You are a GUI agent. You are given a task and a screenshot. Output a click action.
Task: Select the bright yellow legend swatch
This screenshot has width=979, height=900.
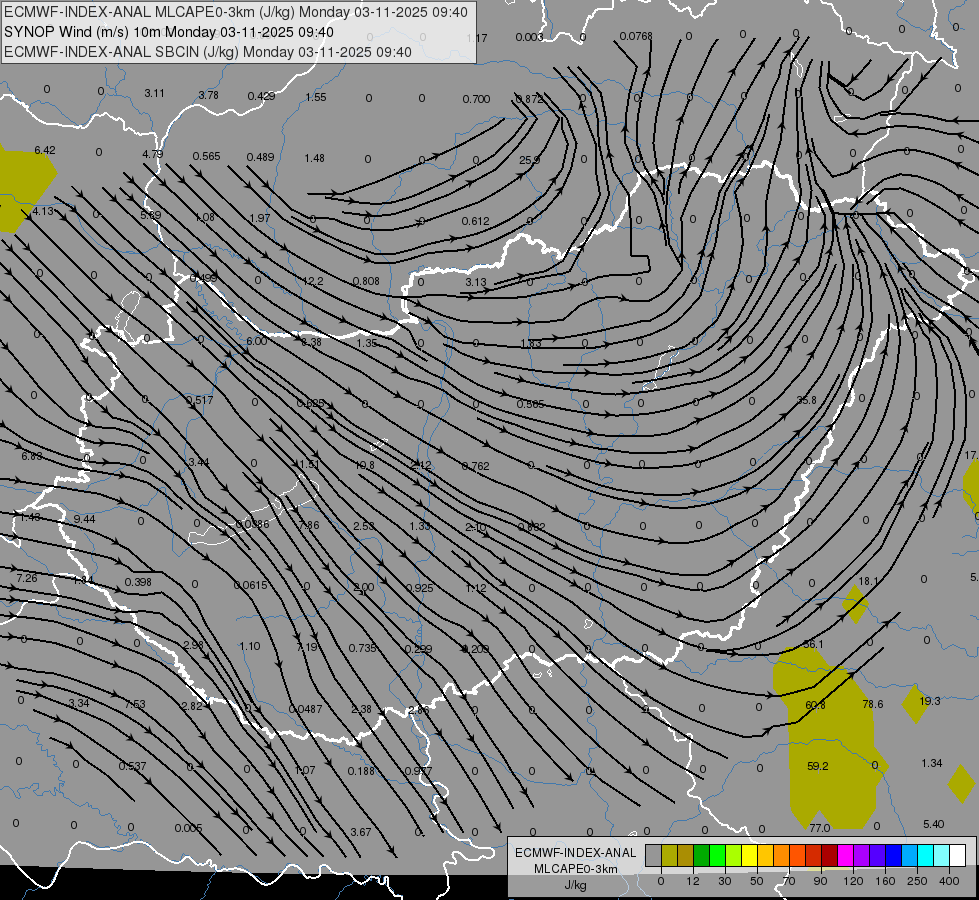point(749,855)
